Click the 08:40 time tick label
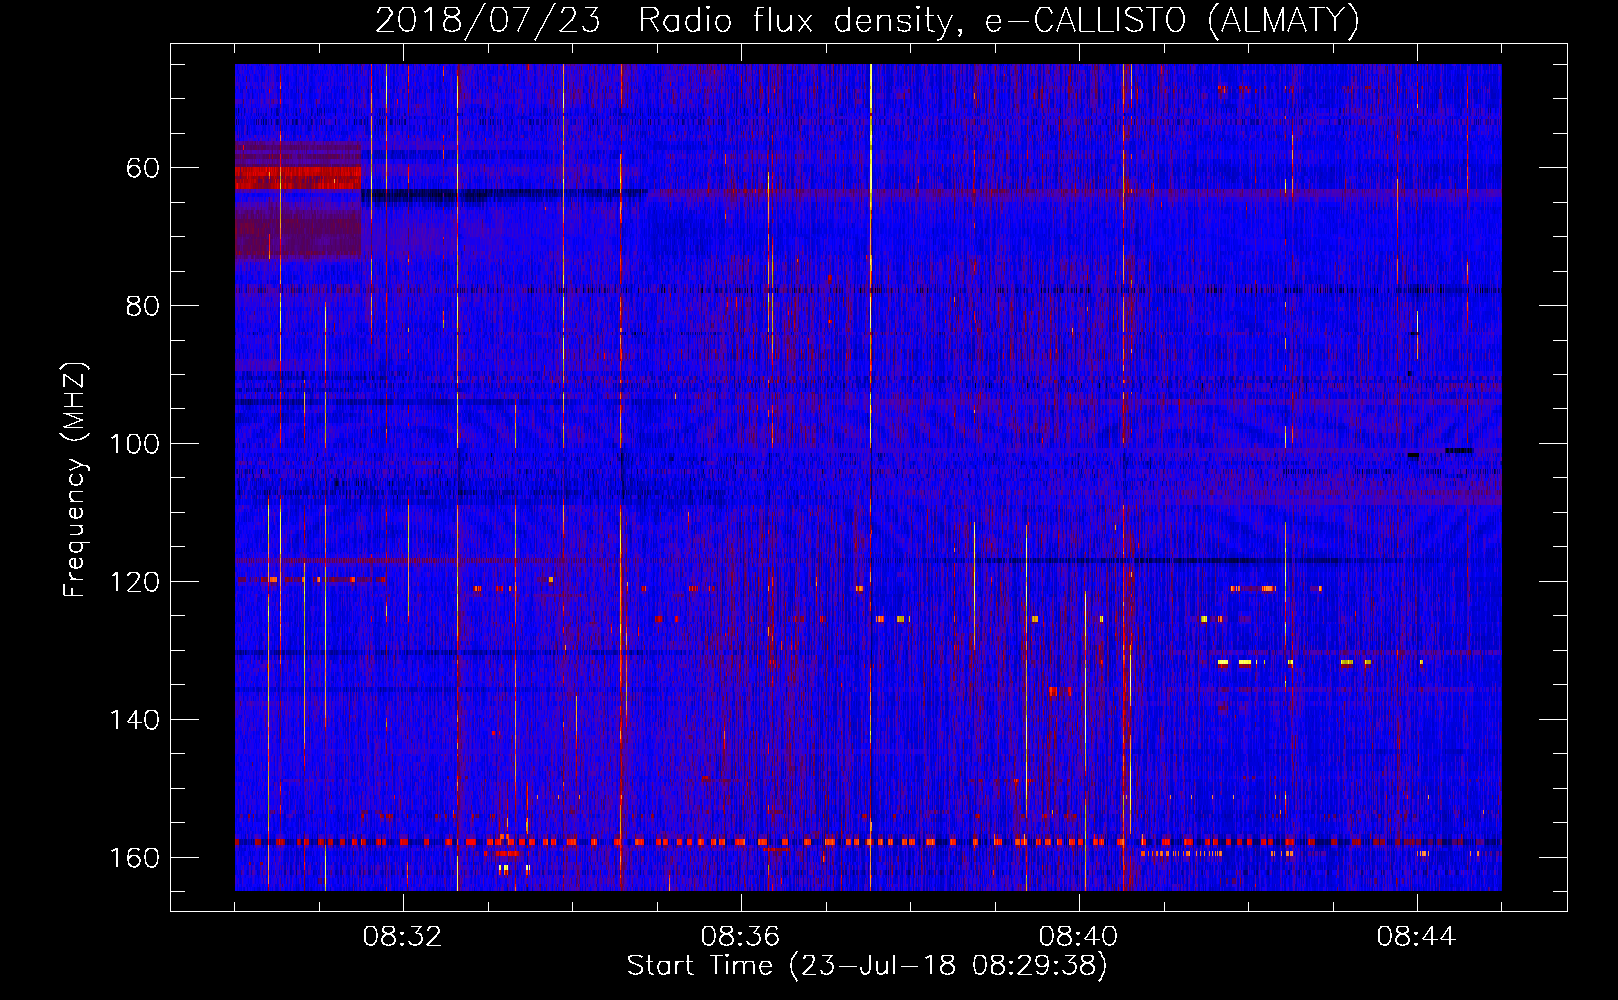 click(x=1078, y=936)
